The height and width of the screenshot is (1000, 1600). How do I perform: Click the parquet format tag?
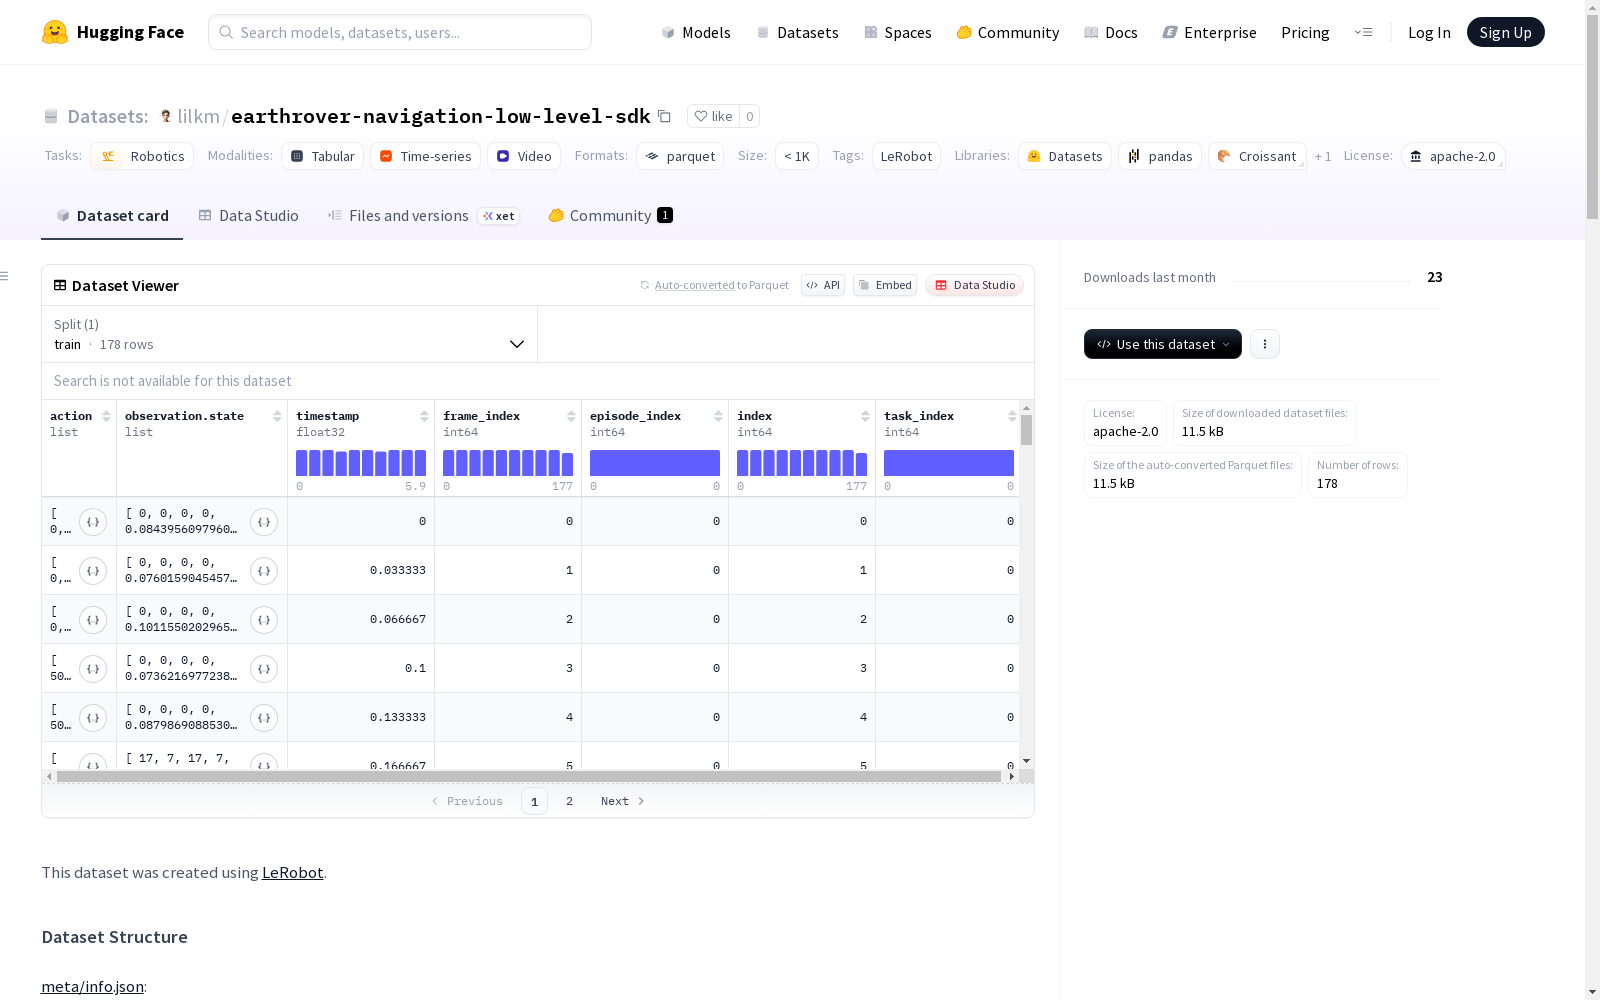(680, 156)
